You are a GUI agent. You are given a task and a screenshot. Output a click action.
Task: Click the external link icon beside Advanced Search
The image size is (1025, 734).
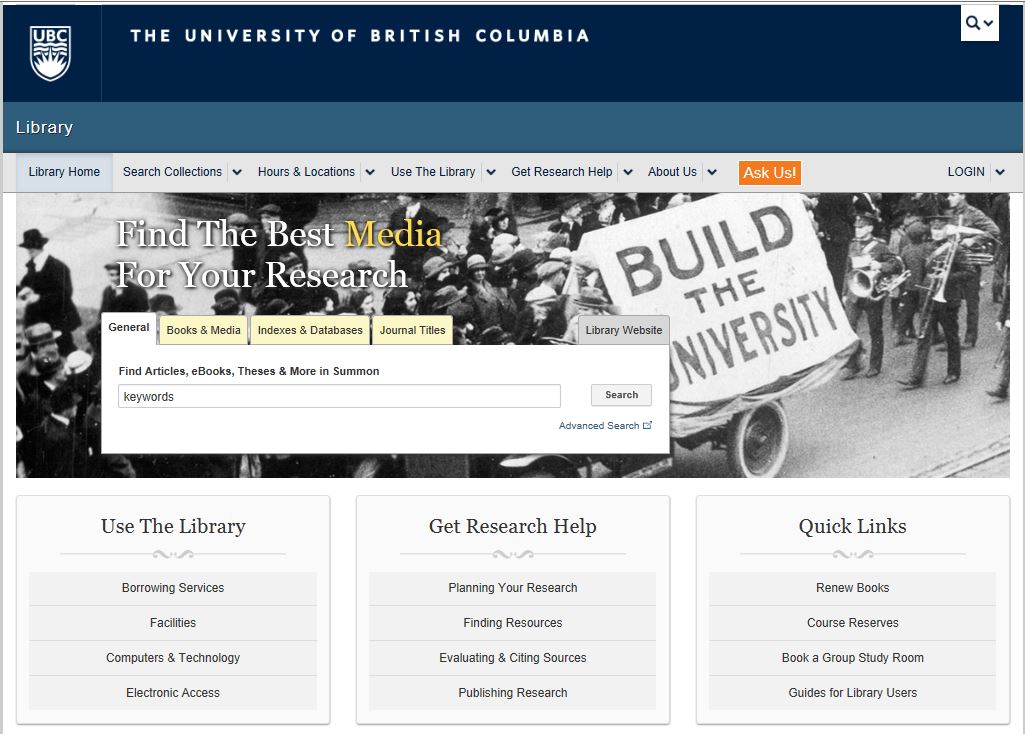click(648, 426)
